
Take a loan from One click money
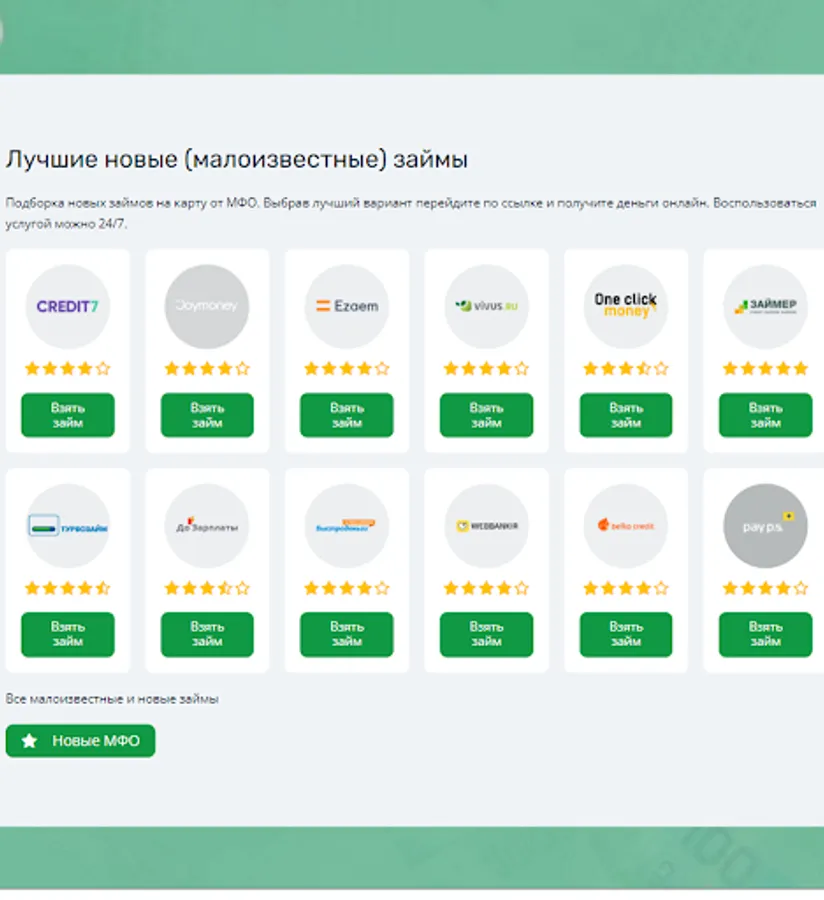[626, 415]
